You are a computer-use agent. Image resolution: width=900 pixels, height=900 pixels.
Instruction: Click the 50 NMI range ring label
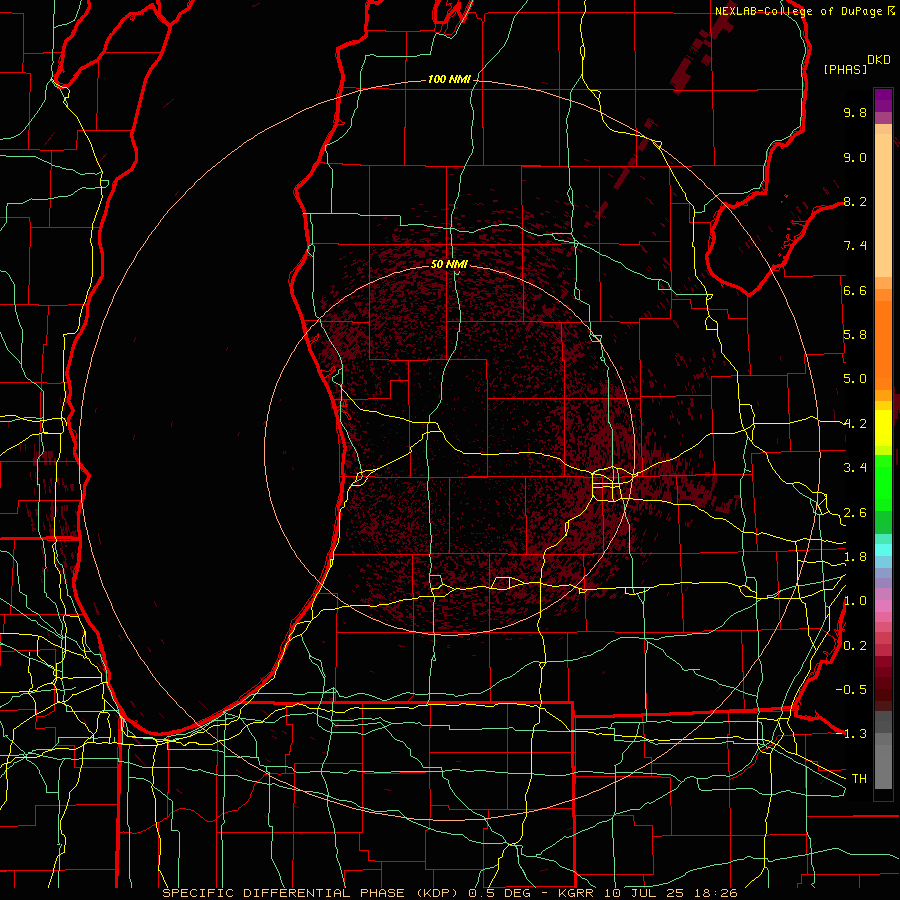449,264
